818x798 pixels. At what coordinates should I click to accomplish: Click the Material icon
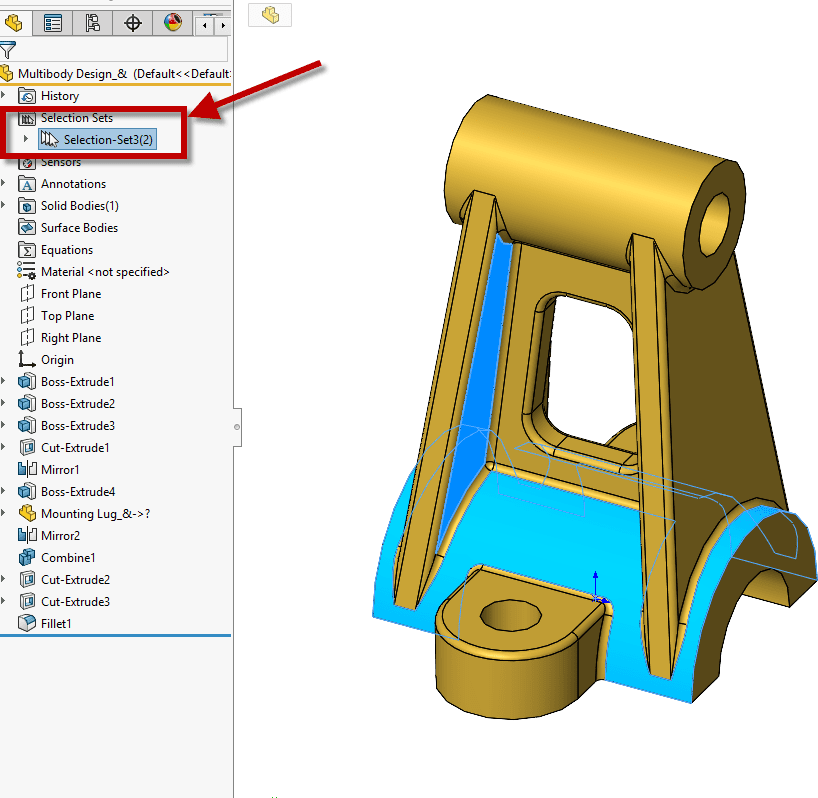[27, 271]
